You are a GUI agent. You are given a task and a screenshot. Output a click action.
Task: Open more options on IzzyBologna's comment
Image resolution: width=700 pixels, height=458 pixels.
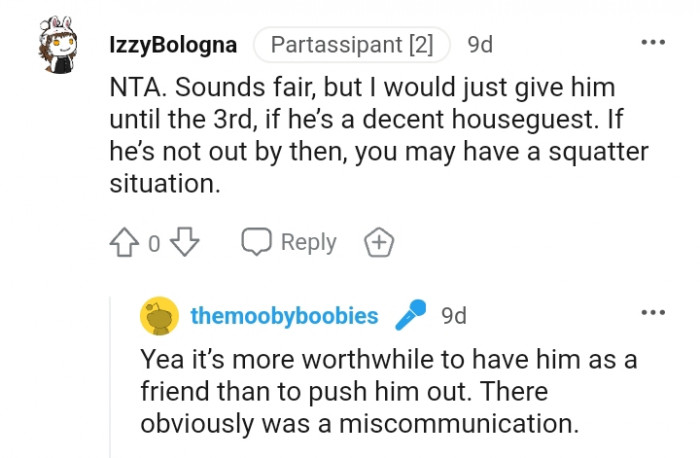[652, 44]
